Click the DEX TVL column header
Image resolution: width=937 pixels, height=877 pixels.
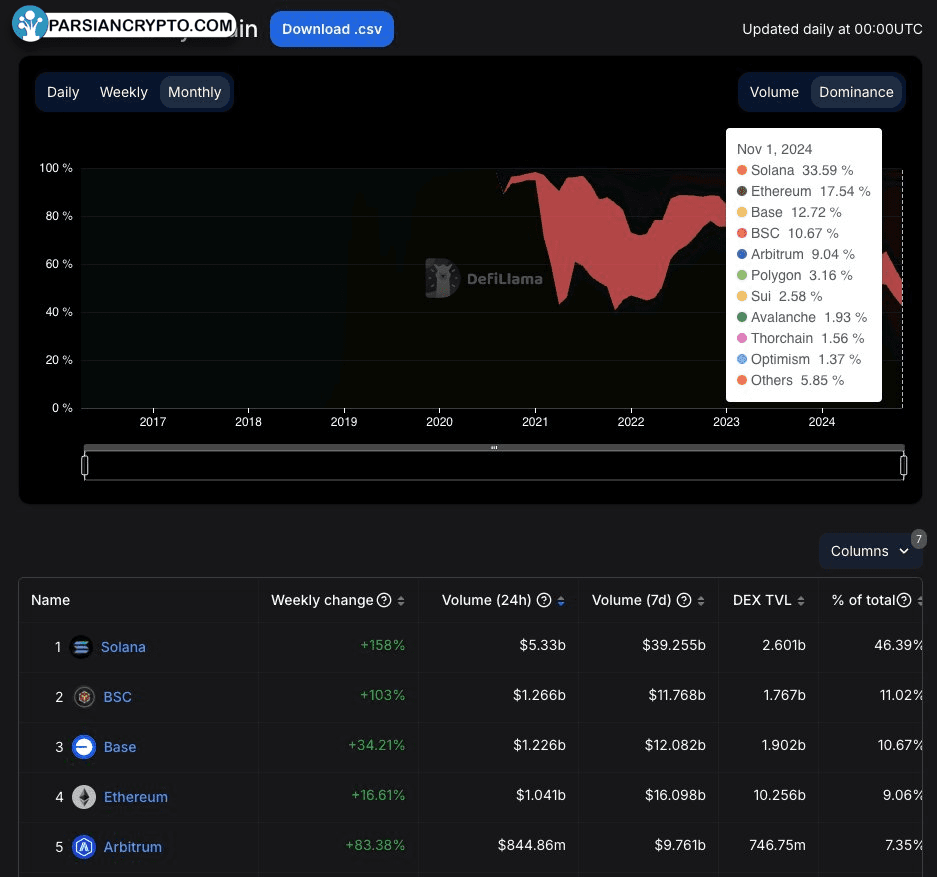[762, 600]
